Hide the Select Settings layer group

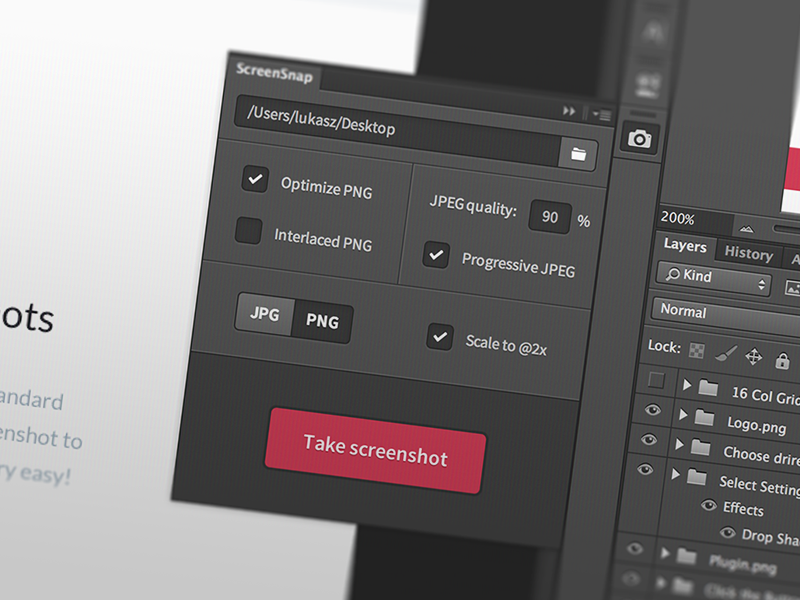[x=645, y=468]
